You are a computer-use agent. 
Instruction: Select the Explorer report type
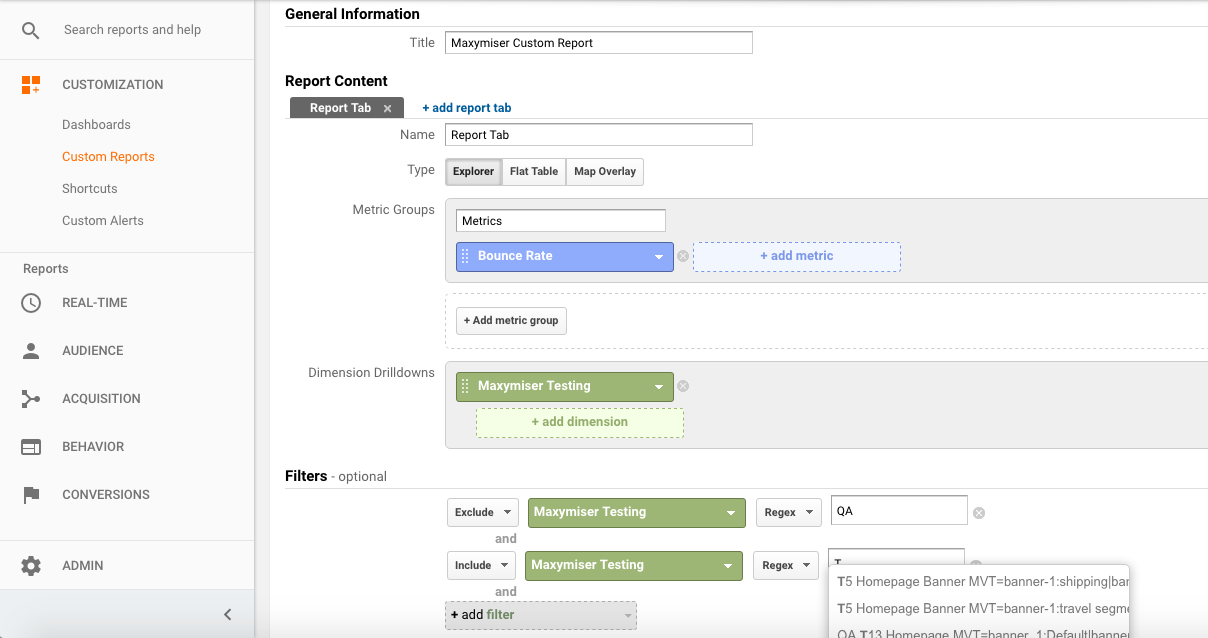pos(473,172)
